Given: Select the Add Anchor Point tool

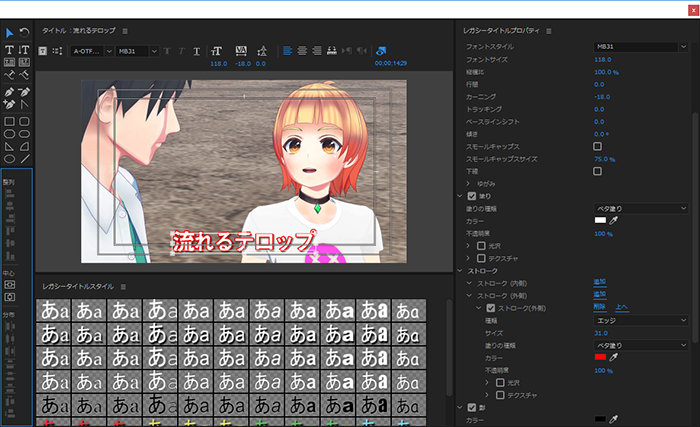Looking at the screenshot, I should (9, 105).
